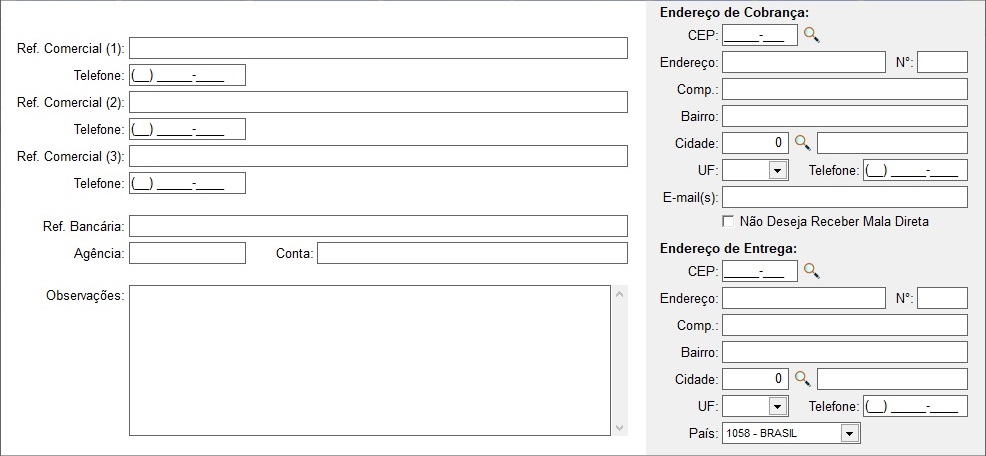Search CEP in Endereço de Entrega
Screen dimensions: 986x456
812,271
